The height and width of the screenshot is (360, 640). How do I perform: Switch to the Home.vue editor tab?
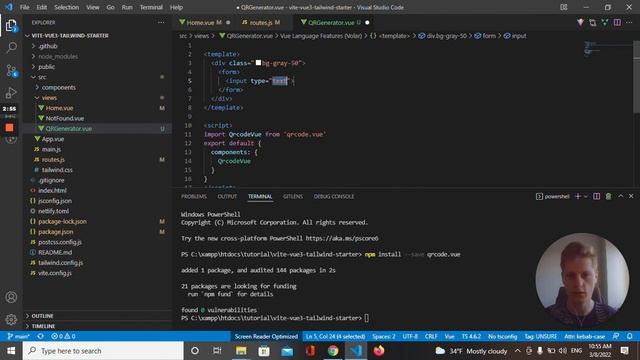point(204,22)
